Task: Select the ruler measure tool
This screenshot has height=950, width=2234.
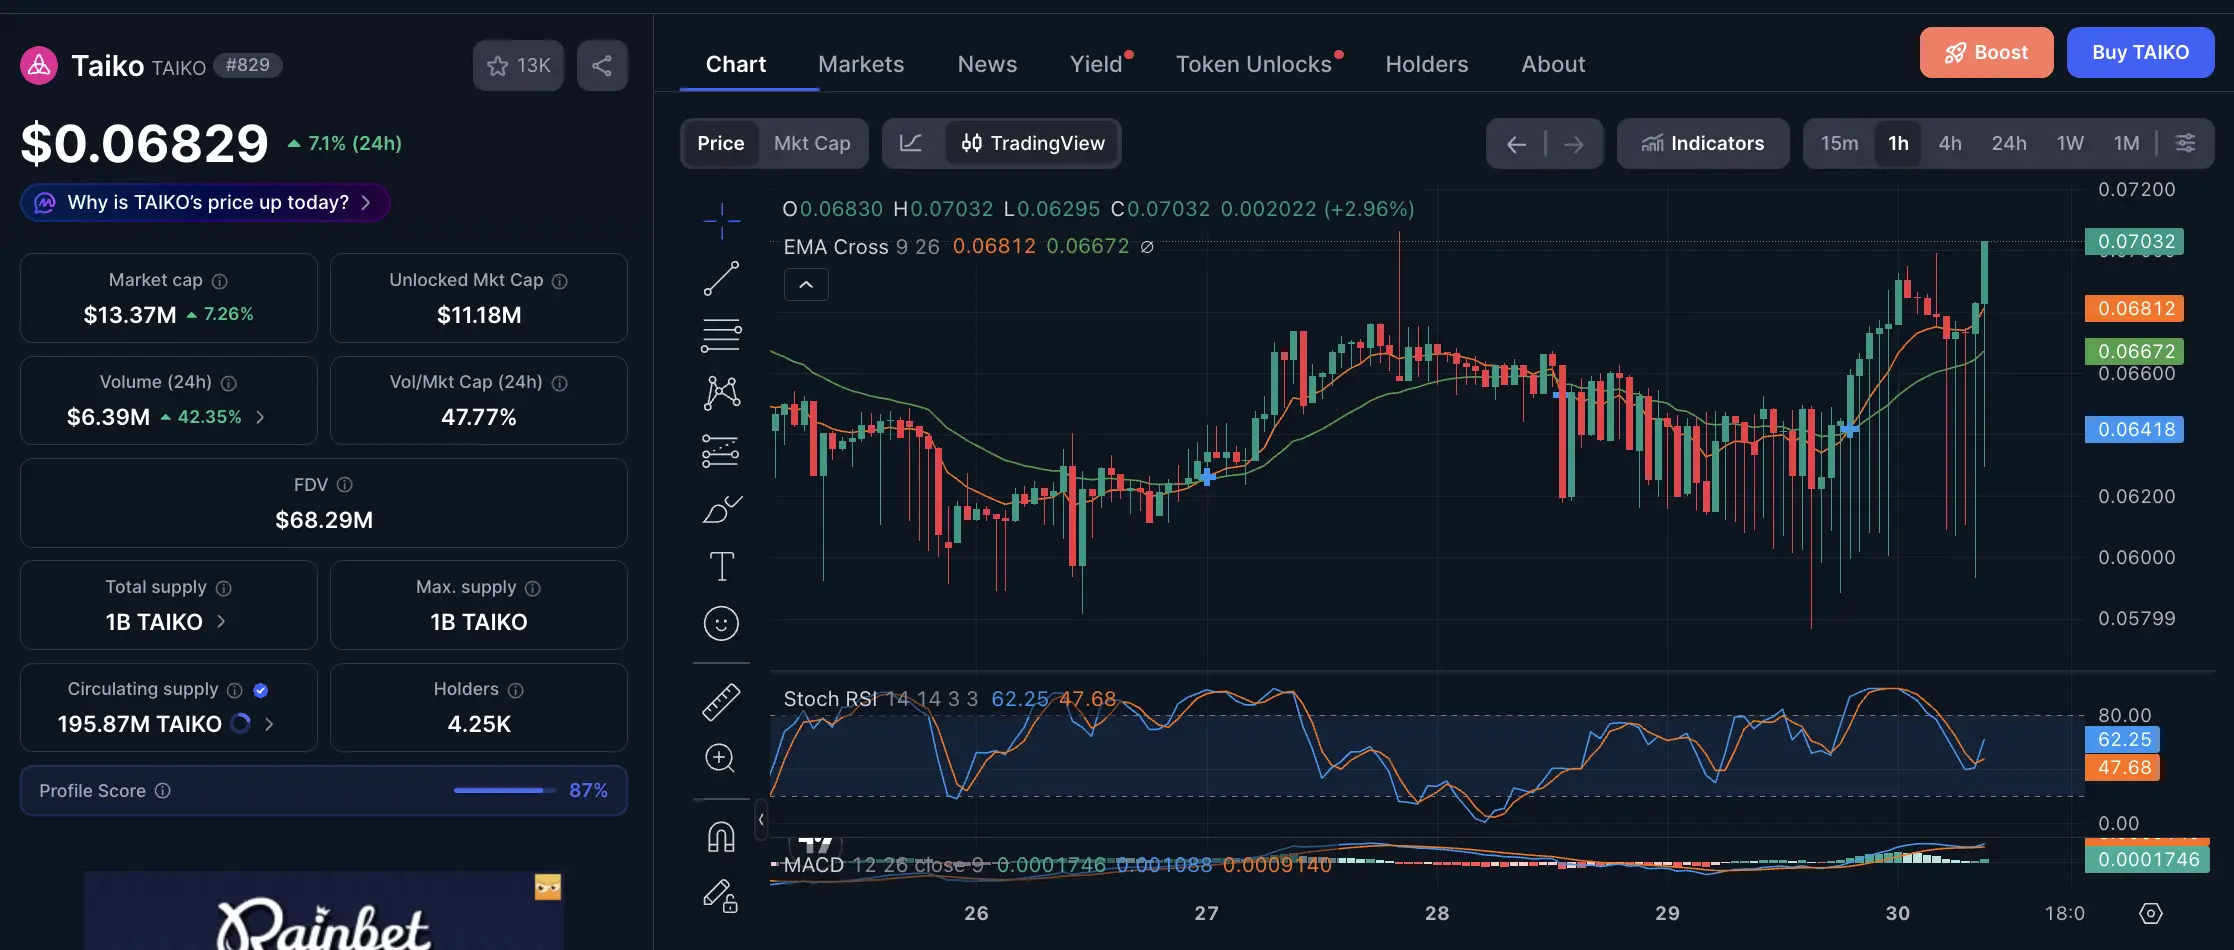Action: [721, 702]
